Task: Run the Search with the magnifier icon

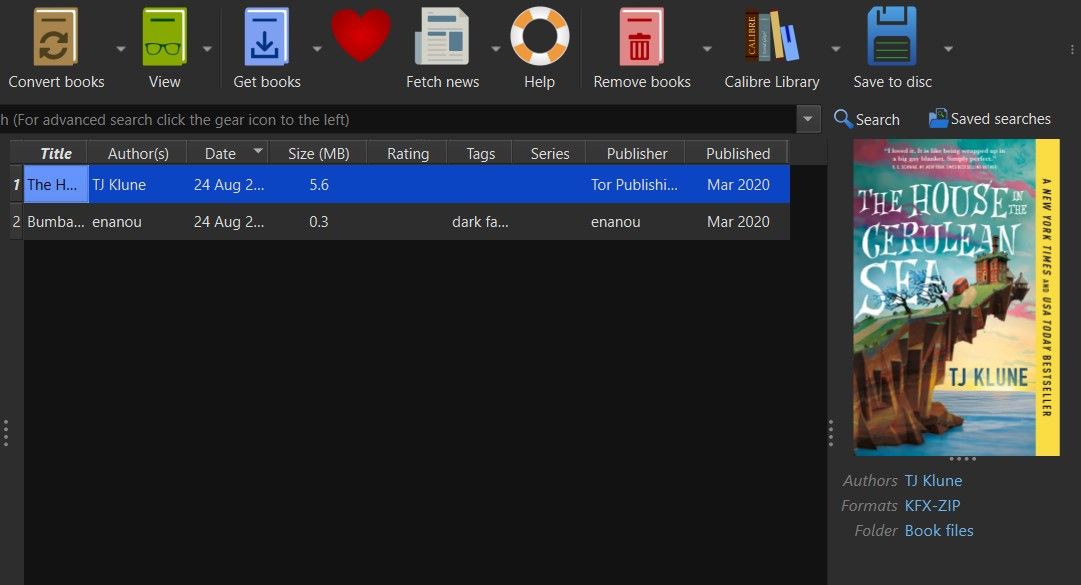Action: 866,119
